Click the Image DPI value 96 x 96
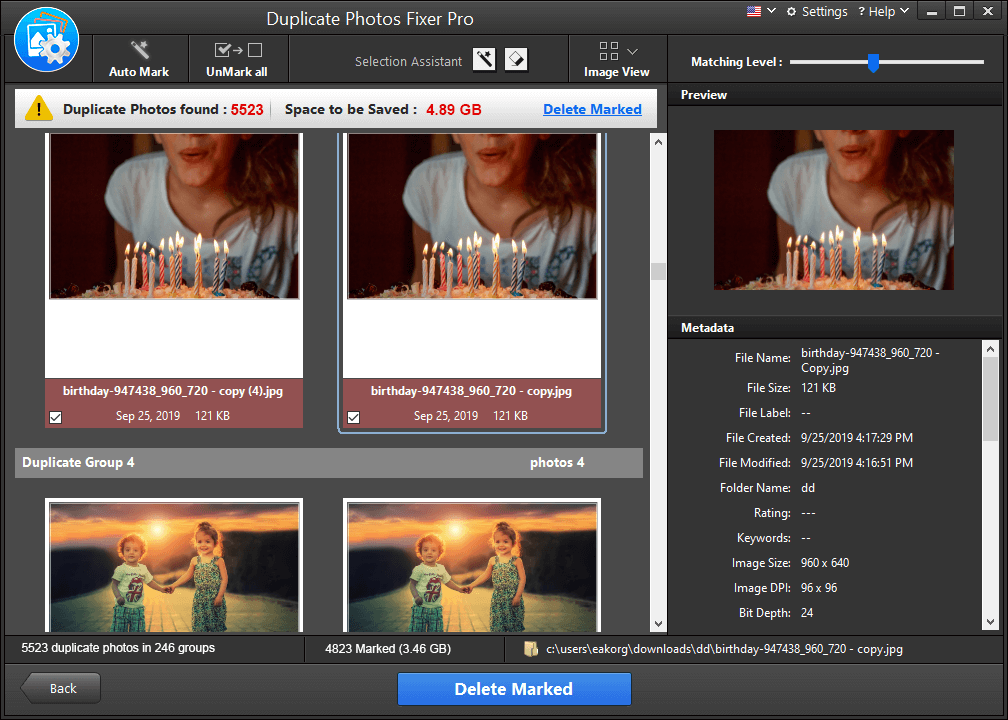 pyautogui.click(x=819, y=588)
